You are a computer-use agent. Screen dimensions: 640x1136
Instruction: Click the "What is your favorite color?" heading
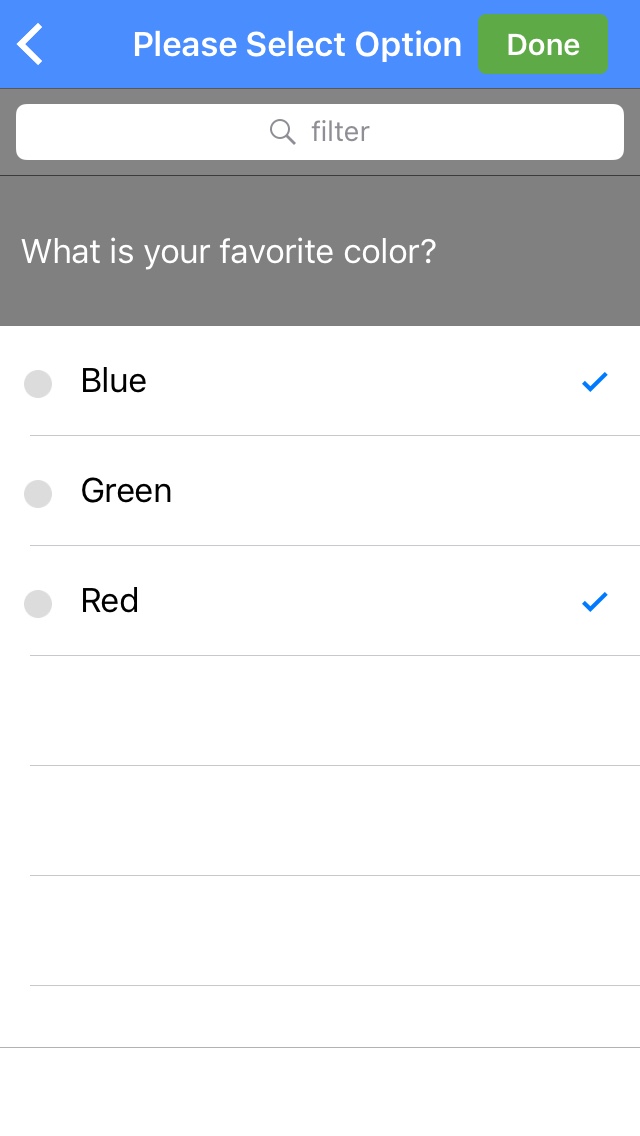click(229, 251)
